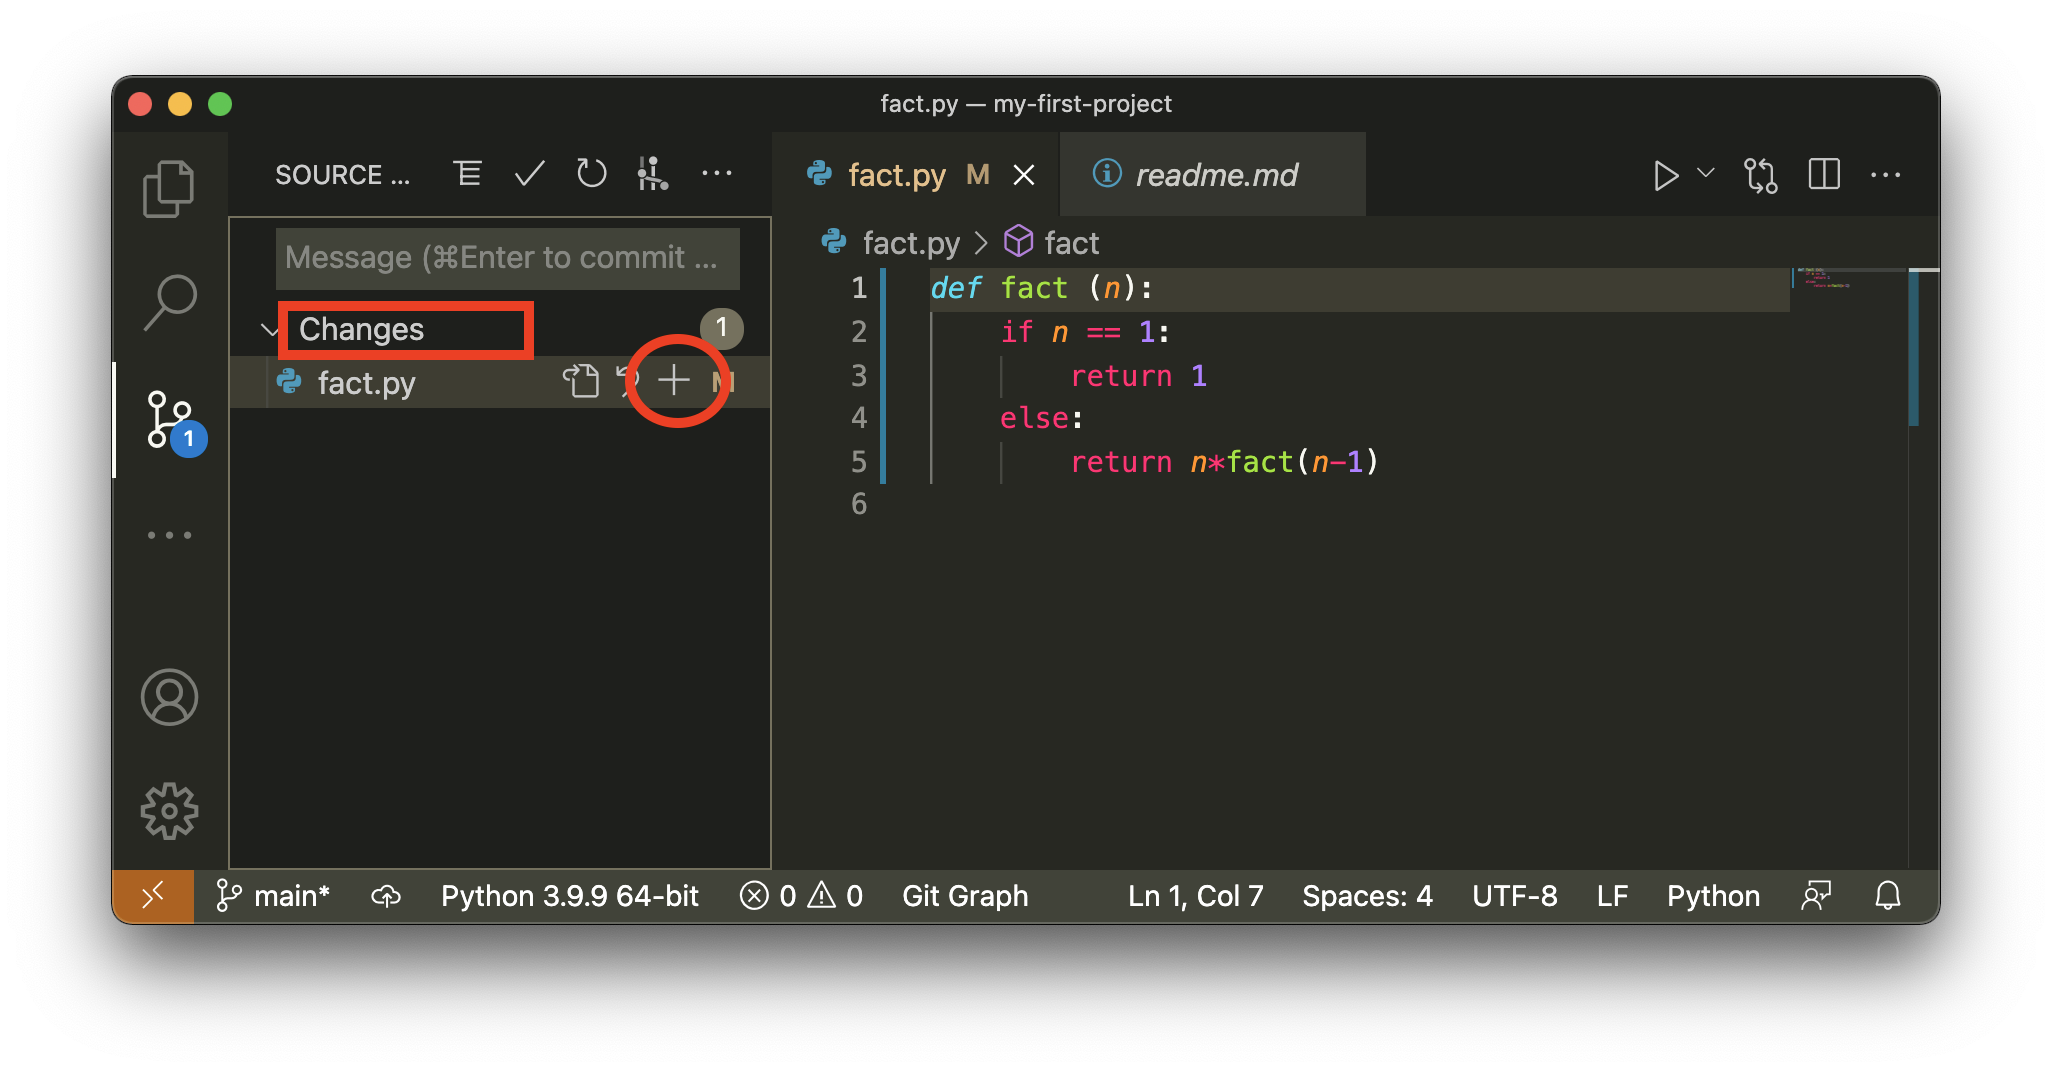The height and width of the screenshot is (1072, 2052).
Task: Click the Source Control activity bar icon
Action: coord(170,419)
